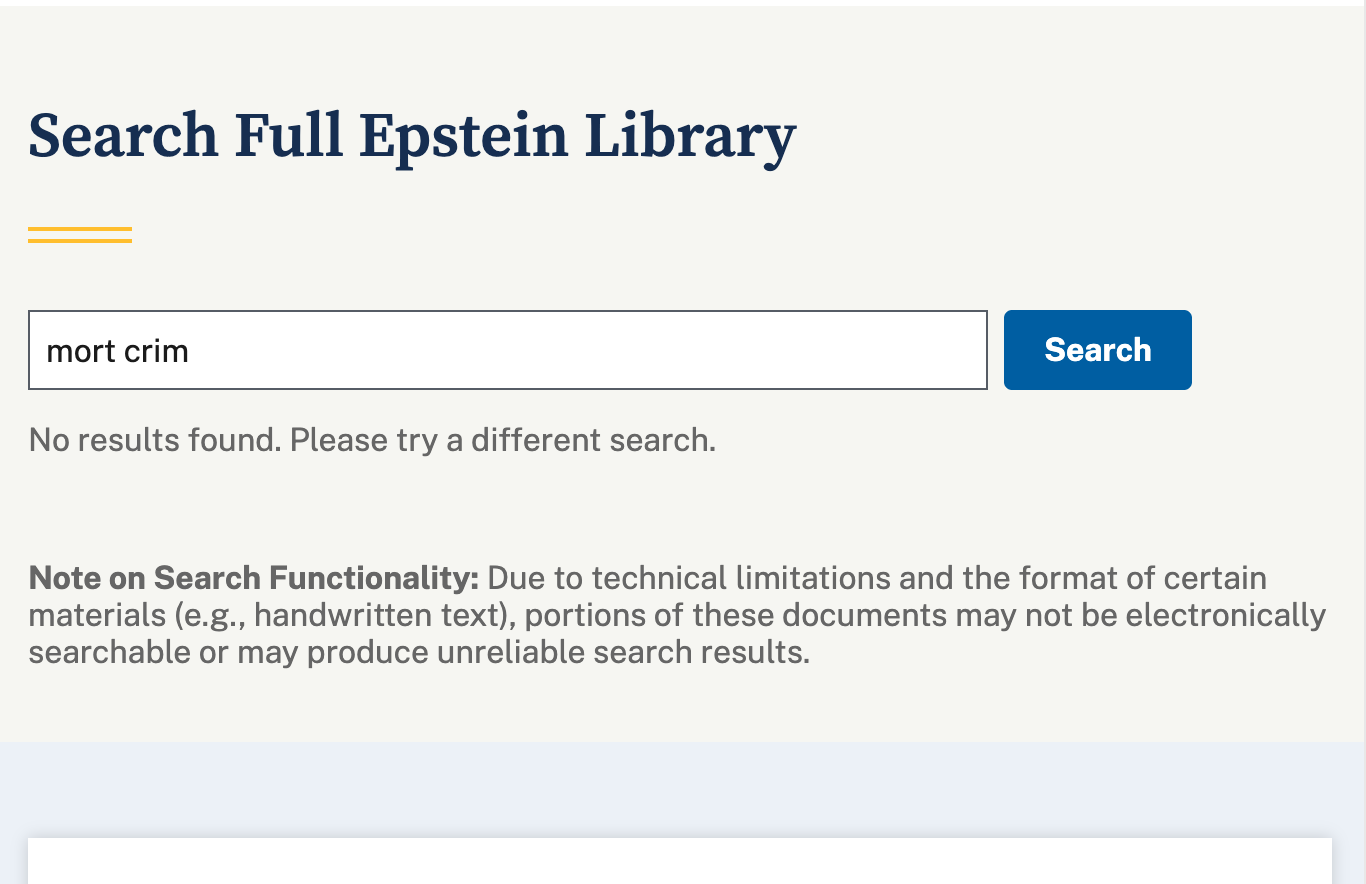Screen dimensions: 1366x884
Task: Click "unreliable search results" in the note
Action: click(x=623, y=652)
